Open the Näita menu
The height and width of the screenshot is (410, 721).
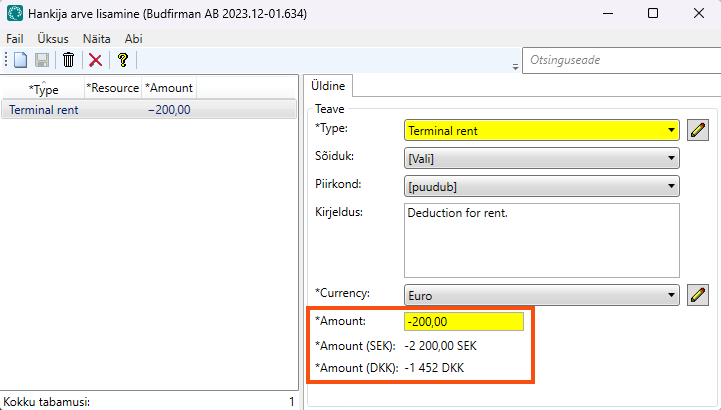97,37
